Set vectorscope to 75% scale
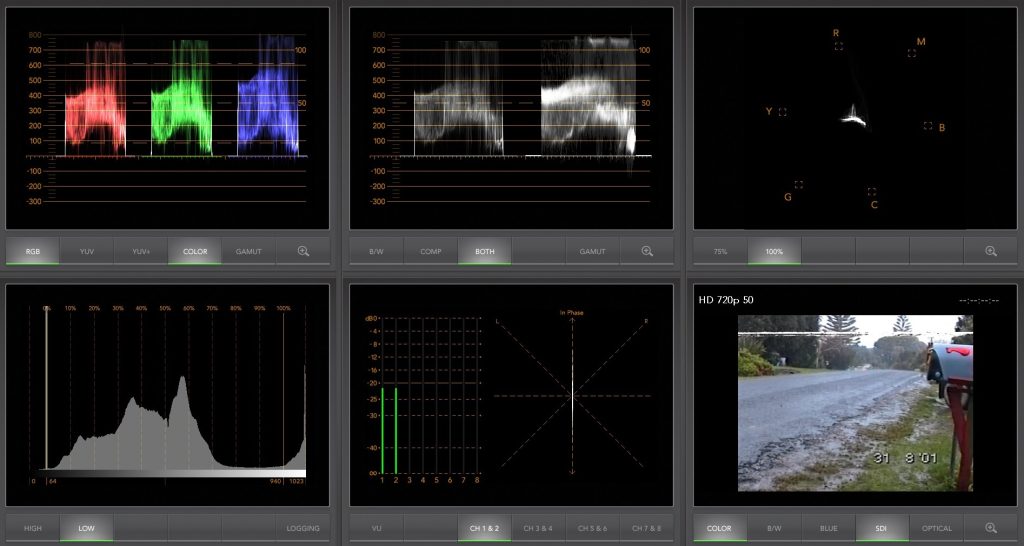1024x546 pixels. coord(720,251)
